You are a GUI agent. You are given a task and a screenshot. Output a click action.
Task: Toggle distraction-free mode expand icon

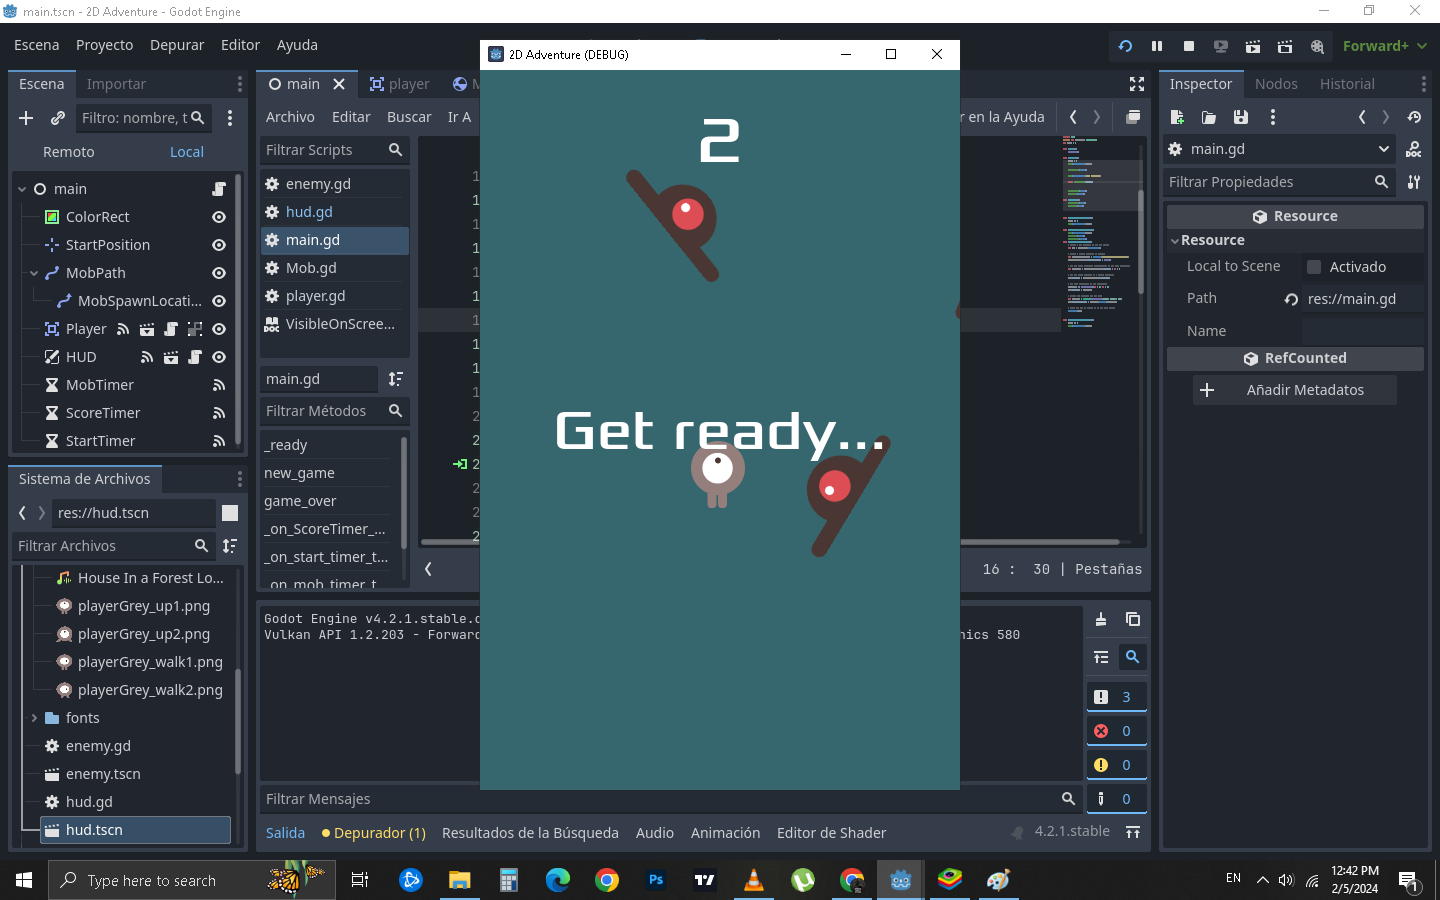[1137, 84]
